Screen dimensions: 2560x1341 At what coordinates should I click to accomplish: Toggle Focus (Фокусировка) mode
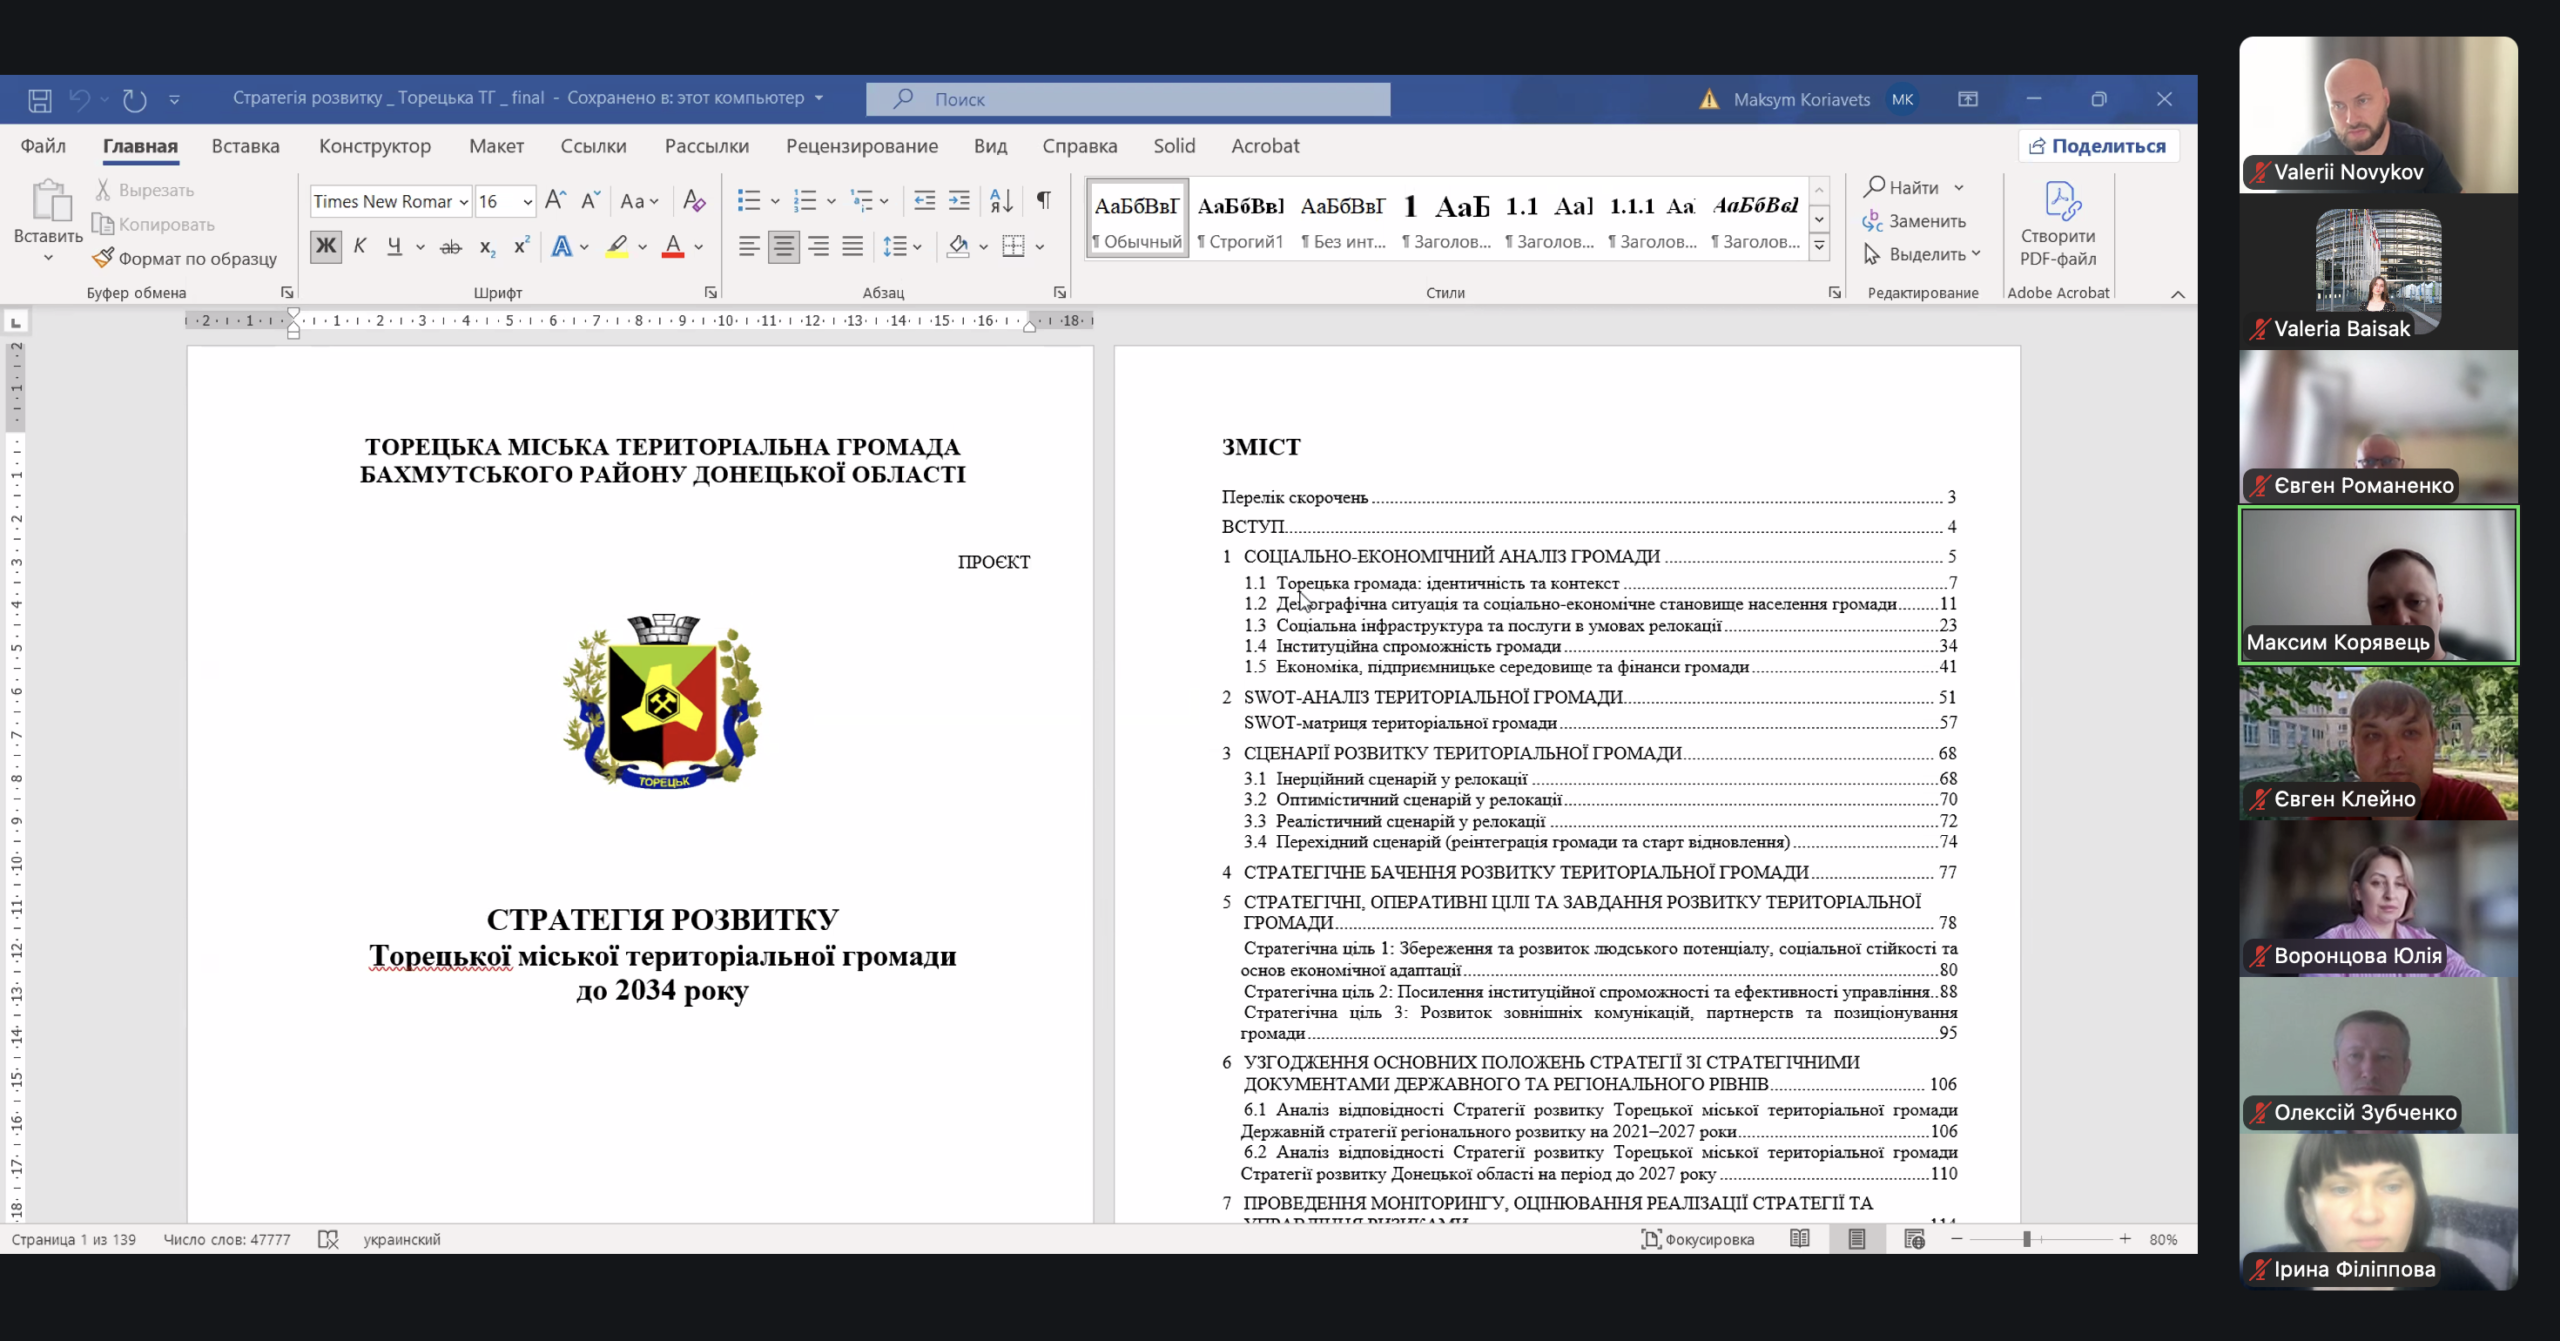click(1698, 1239)
